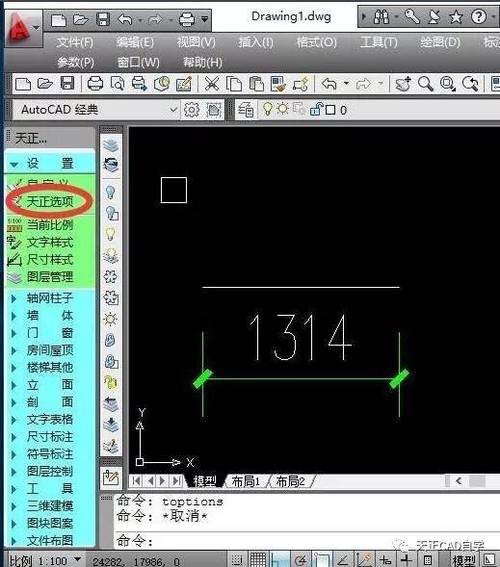Click the horizontal scrollbar left arrow

point(459,481)
